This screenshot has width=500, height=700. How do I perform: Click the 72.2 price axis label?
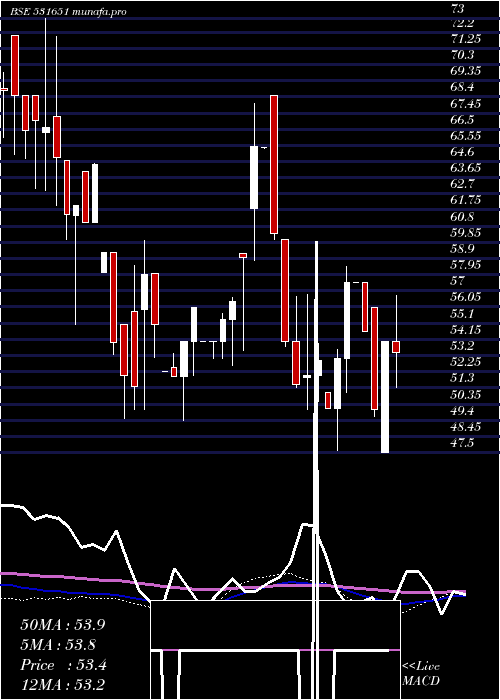pyautogui.click(x=462, y=23)
